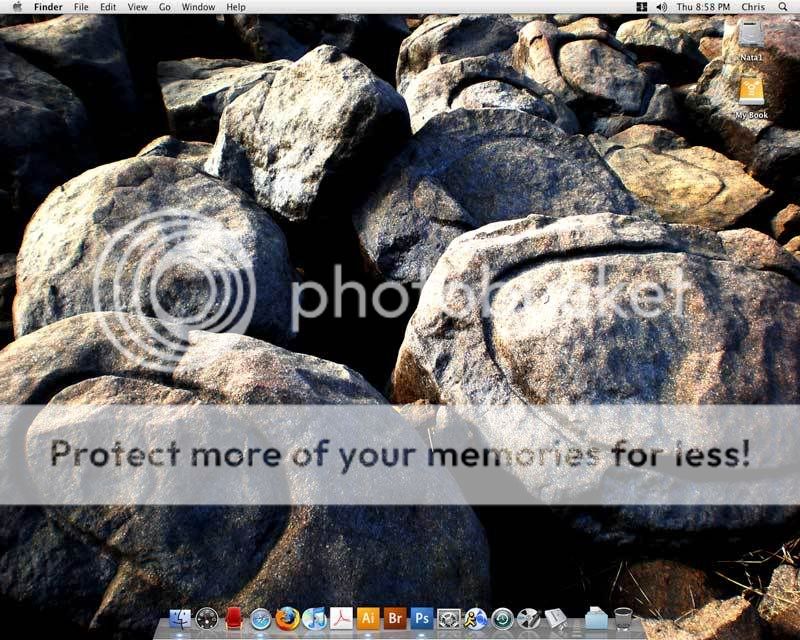Launch Adobe Bridge from the Dock
The height and width of the screenshot is (640, 800).
click(x=395, y=619)
